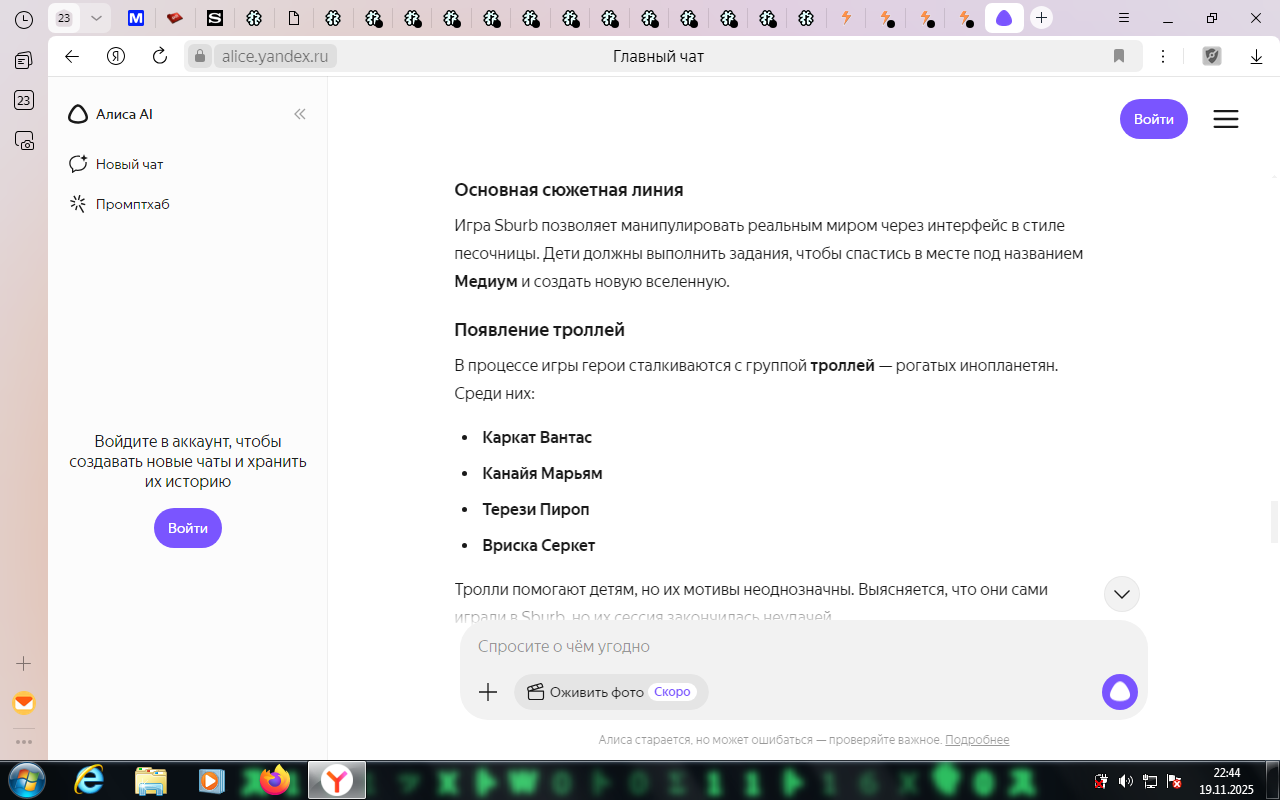Open the Alice hamburger menu
The height and width of the screenshot is (800, 1280).
coord(1226,119)
